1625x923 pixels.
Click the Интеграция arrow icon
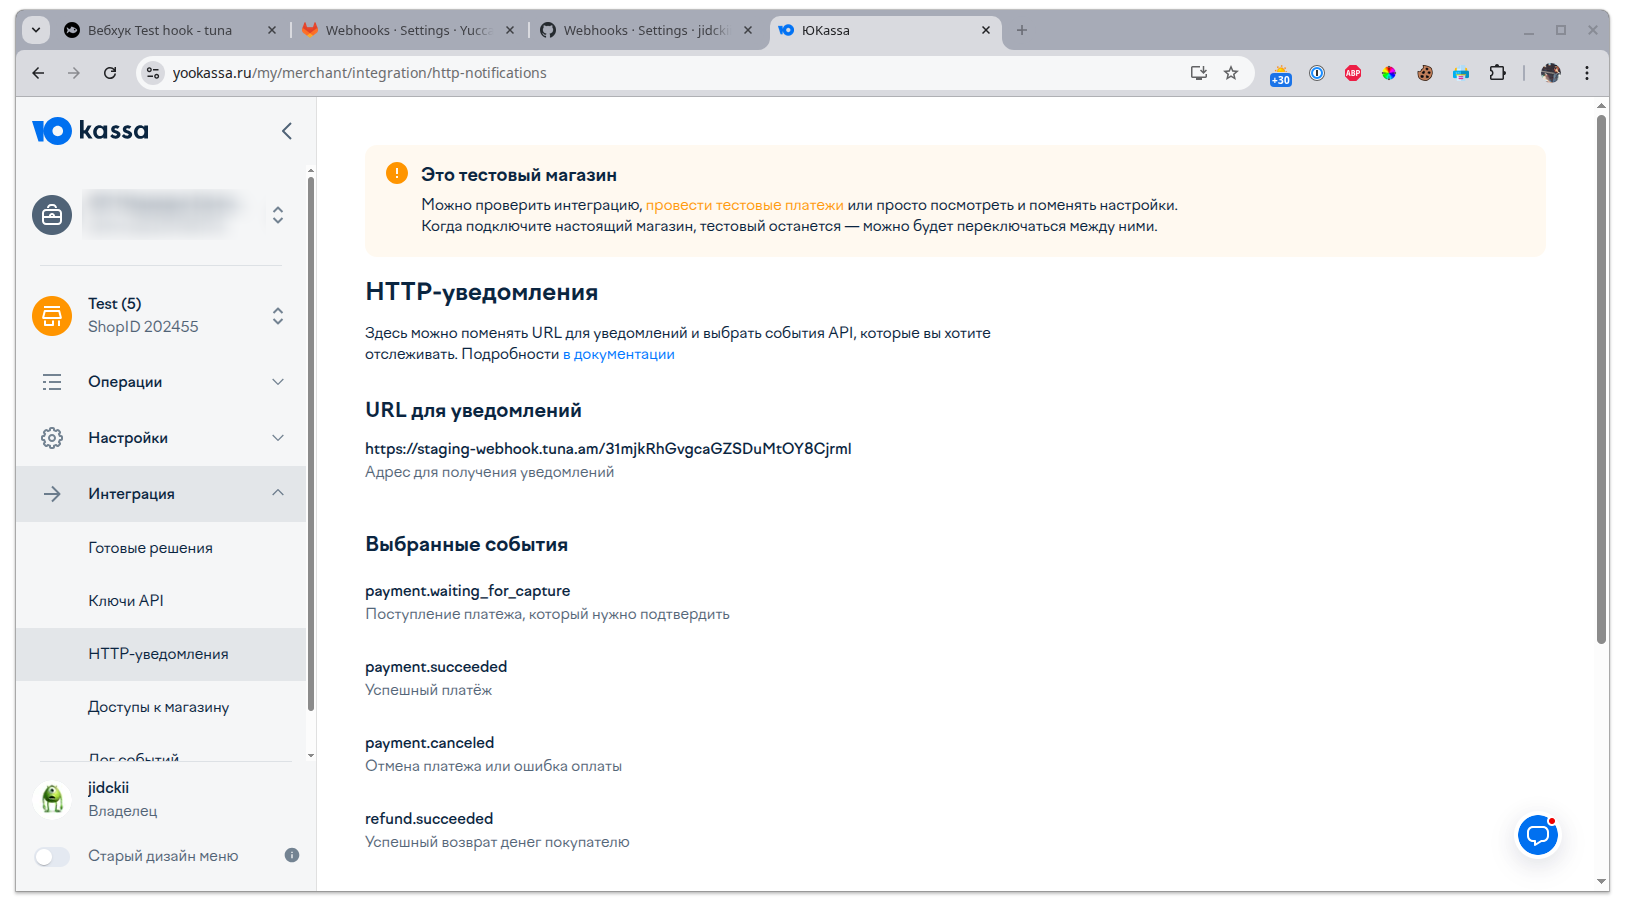coord(52,494)
